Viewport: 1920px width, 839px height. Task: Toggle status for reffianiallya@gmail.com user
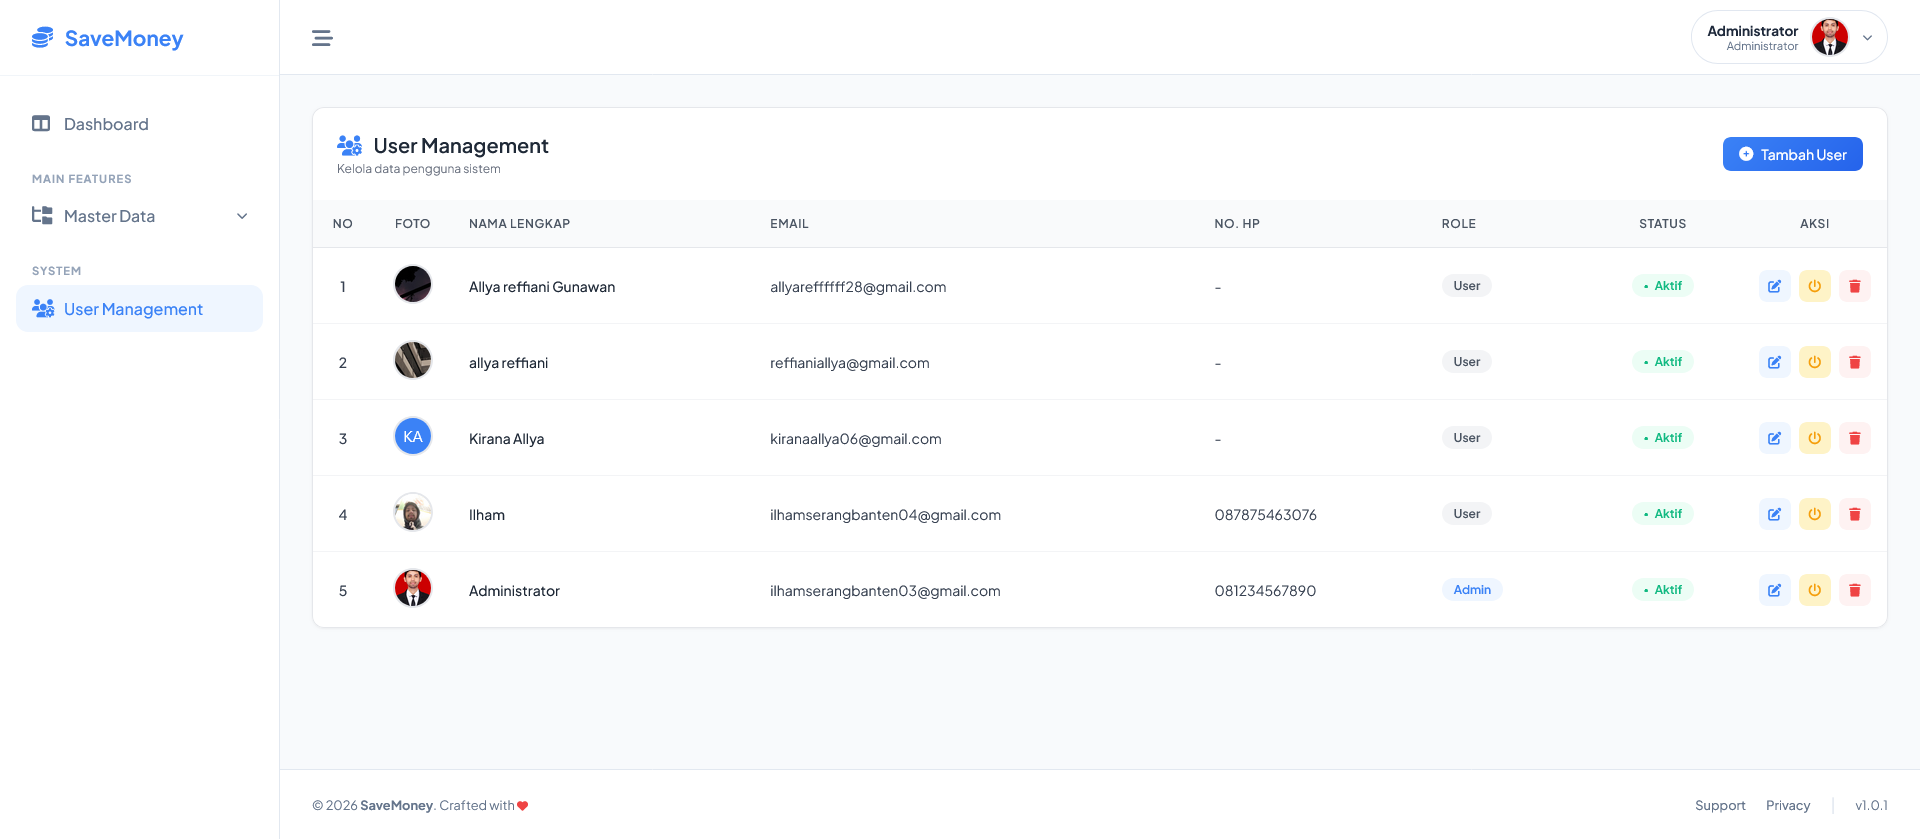click(1815, 362)
